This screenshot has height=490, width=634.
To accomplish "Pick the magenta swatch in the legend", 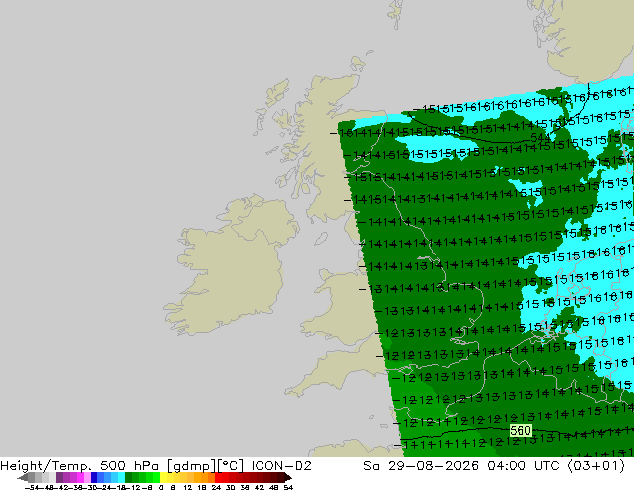I will pos(80,477).
